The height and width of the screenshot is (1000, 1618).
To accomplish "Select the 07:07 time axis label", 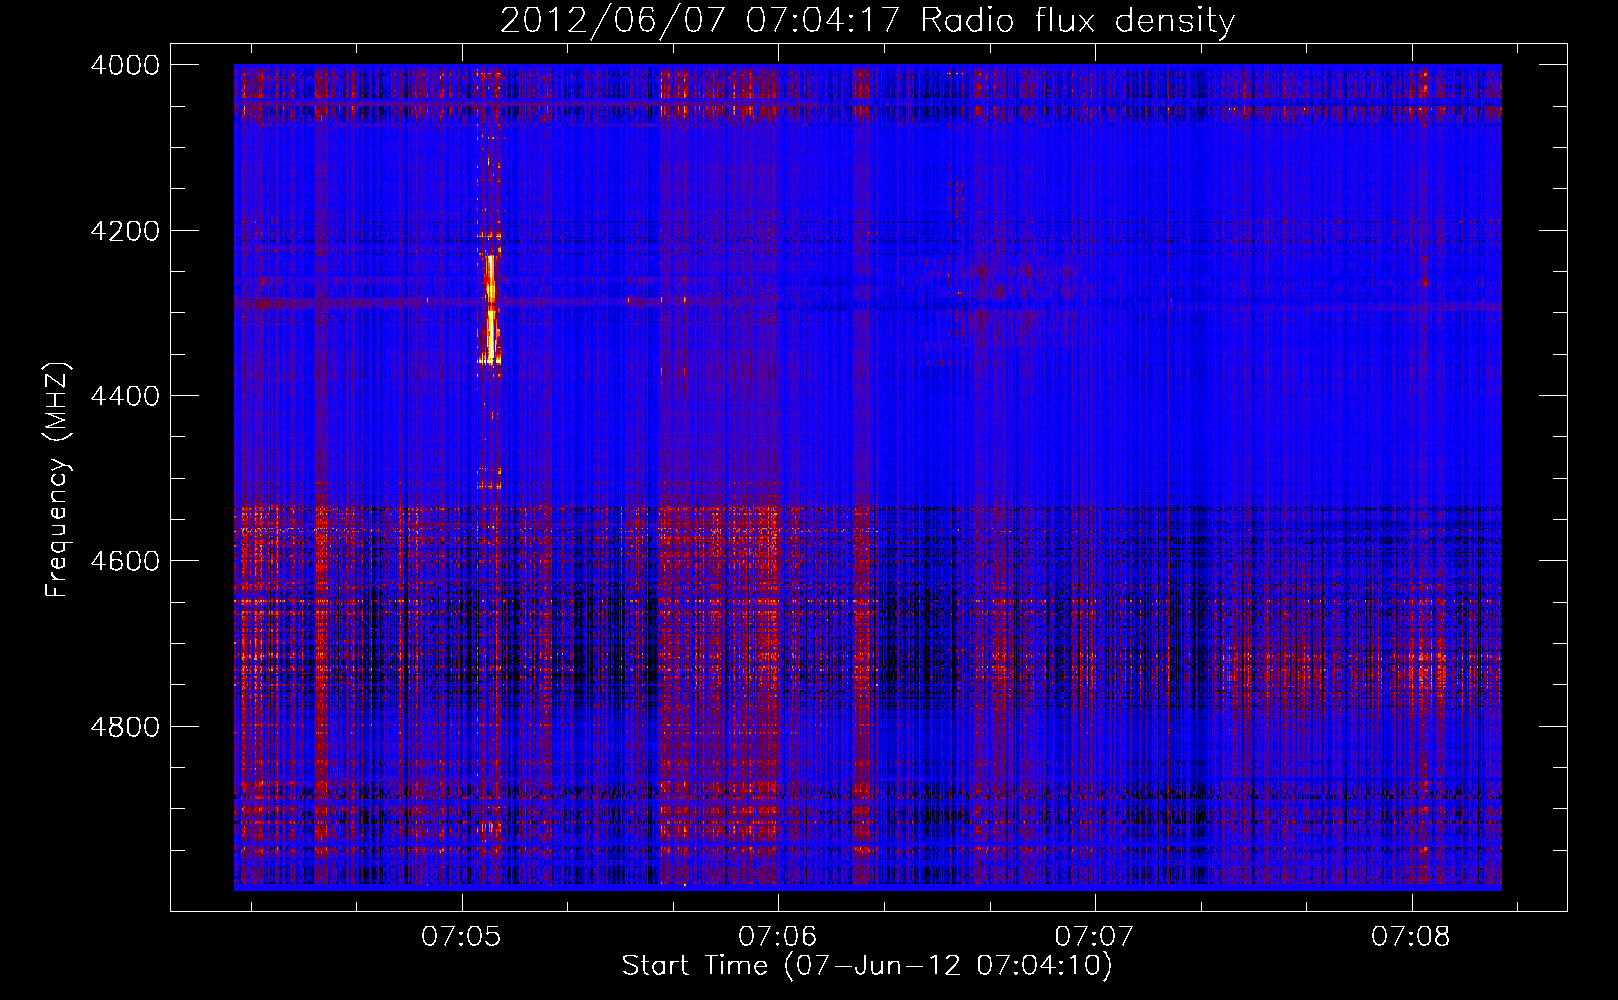I will click(1095, 937).
